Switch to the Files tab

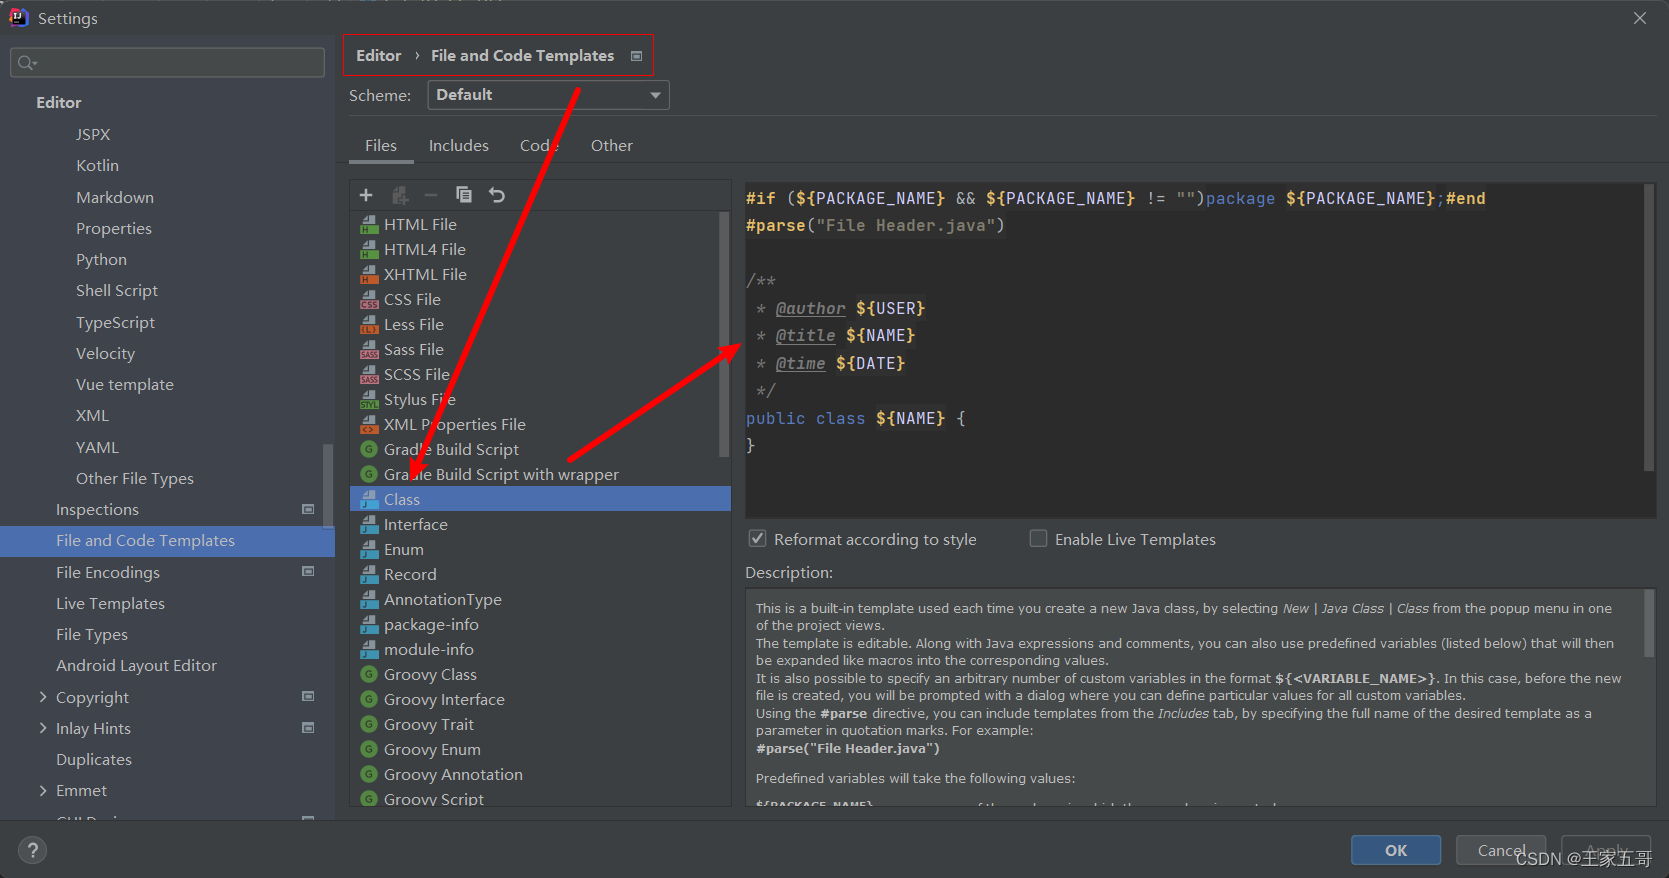(381, 145)
